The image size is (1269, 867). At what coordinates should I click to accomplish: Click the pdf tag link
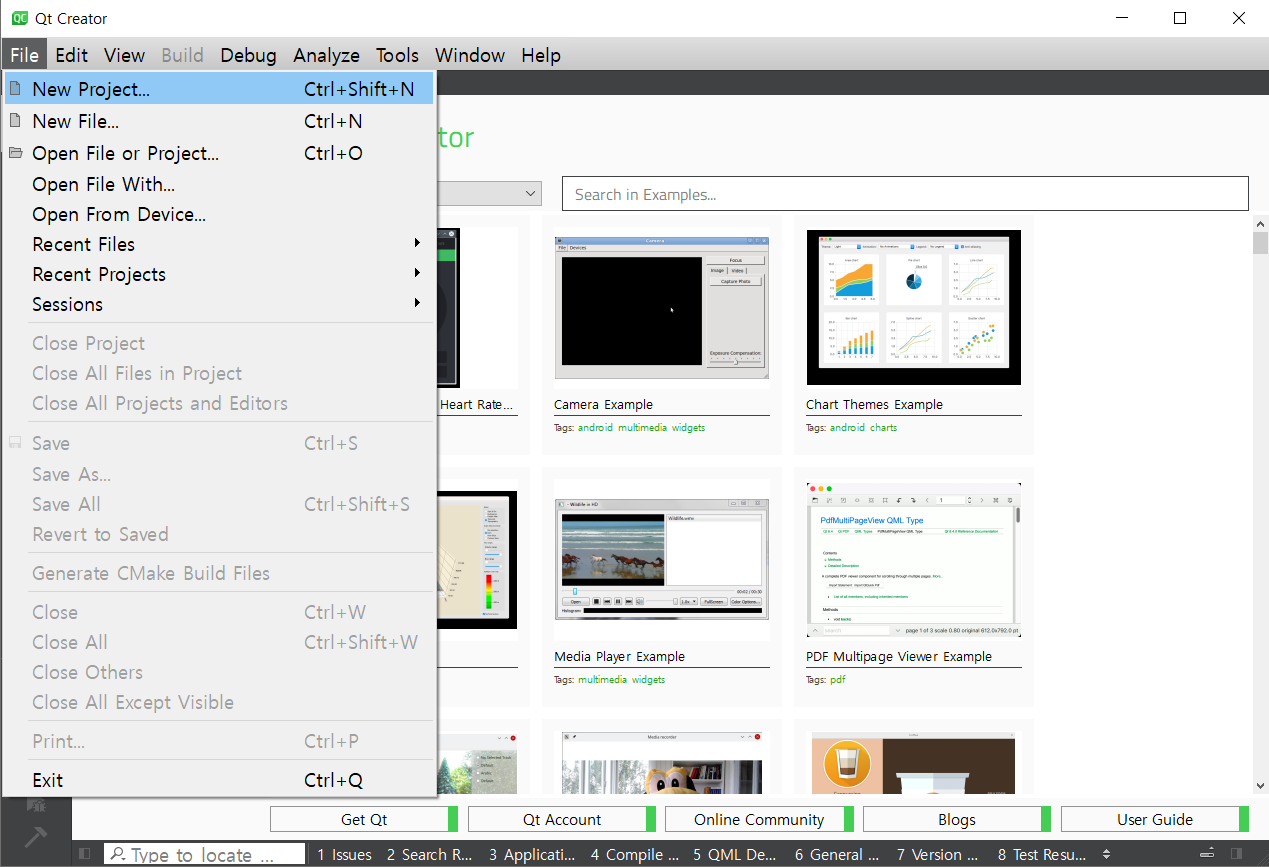point(839,679)
